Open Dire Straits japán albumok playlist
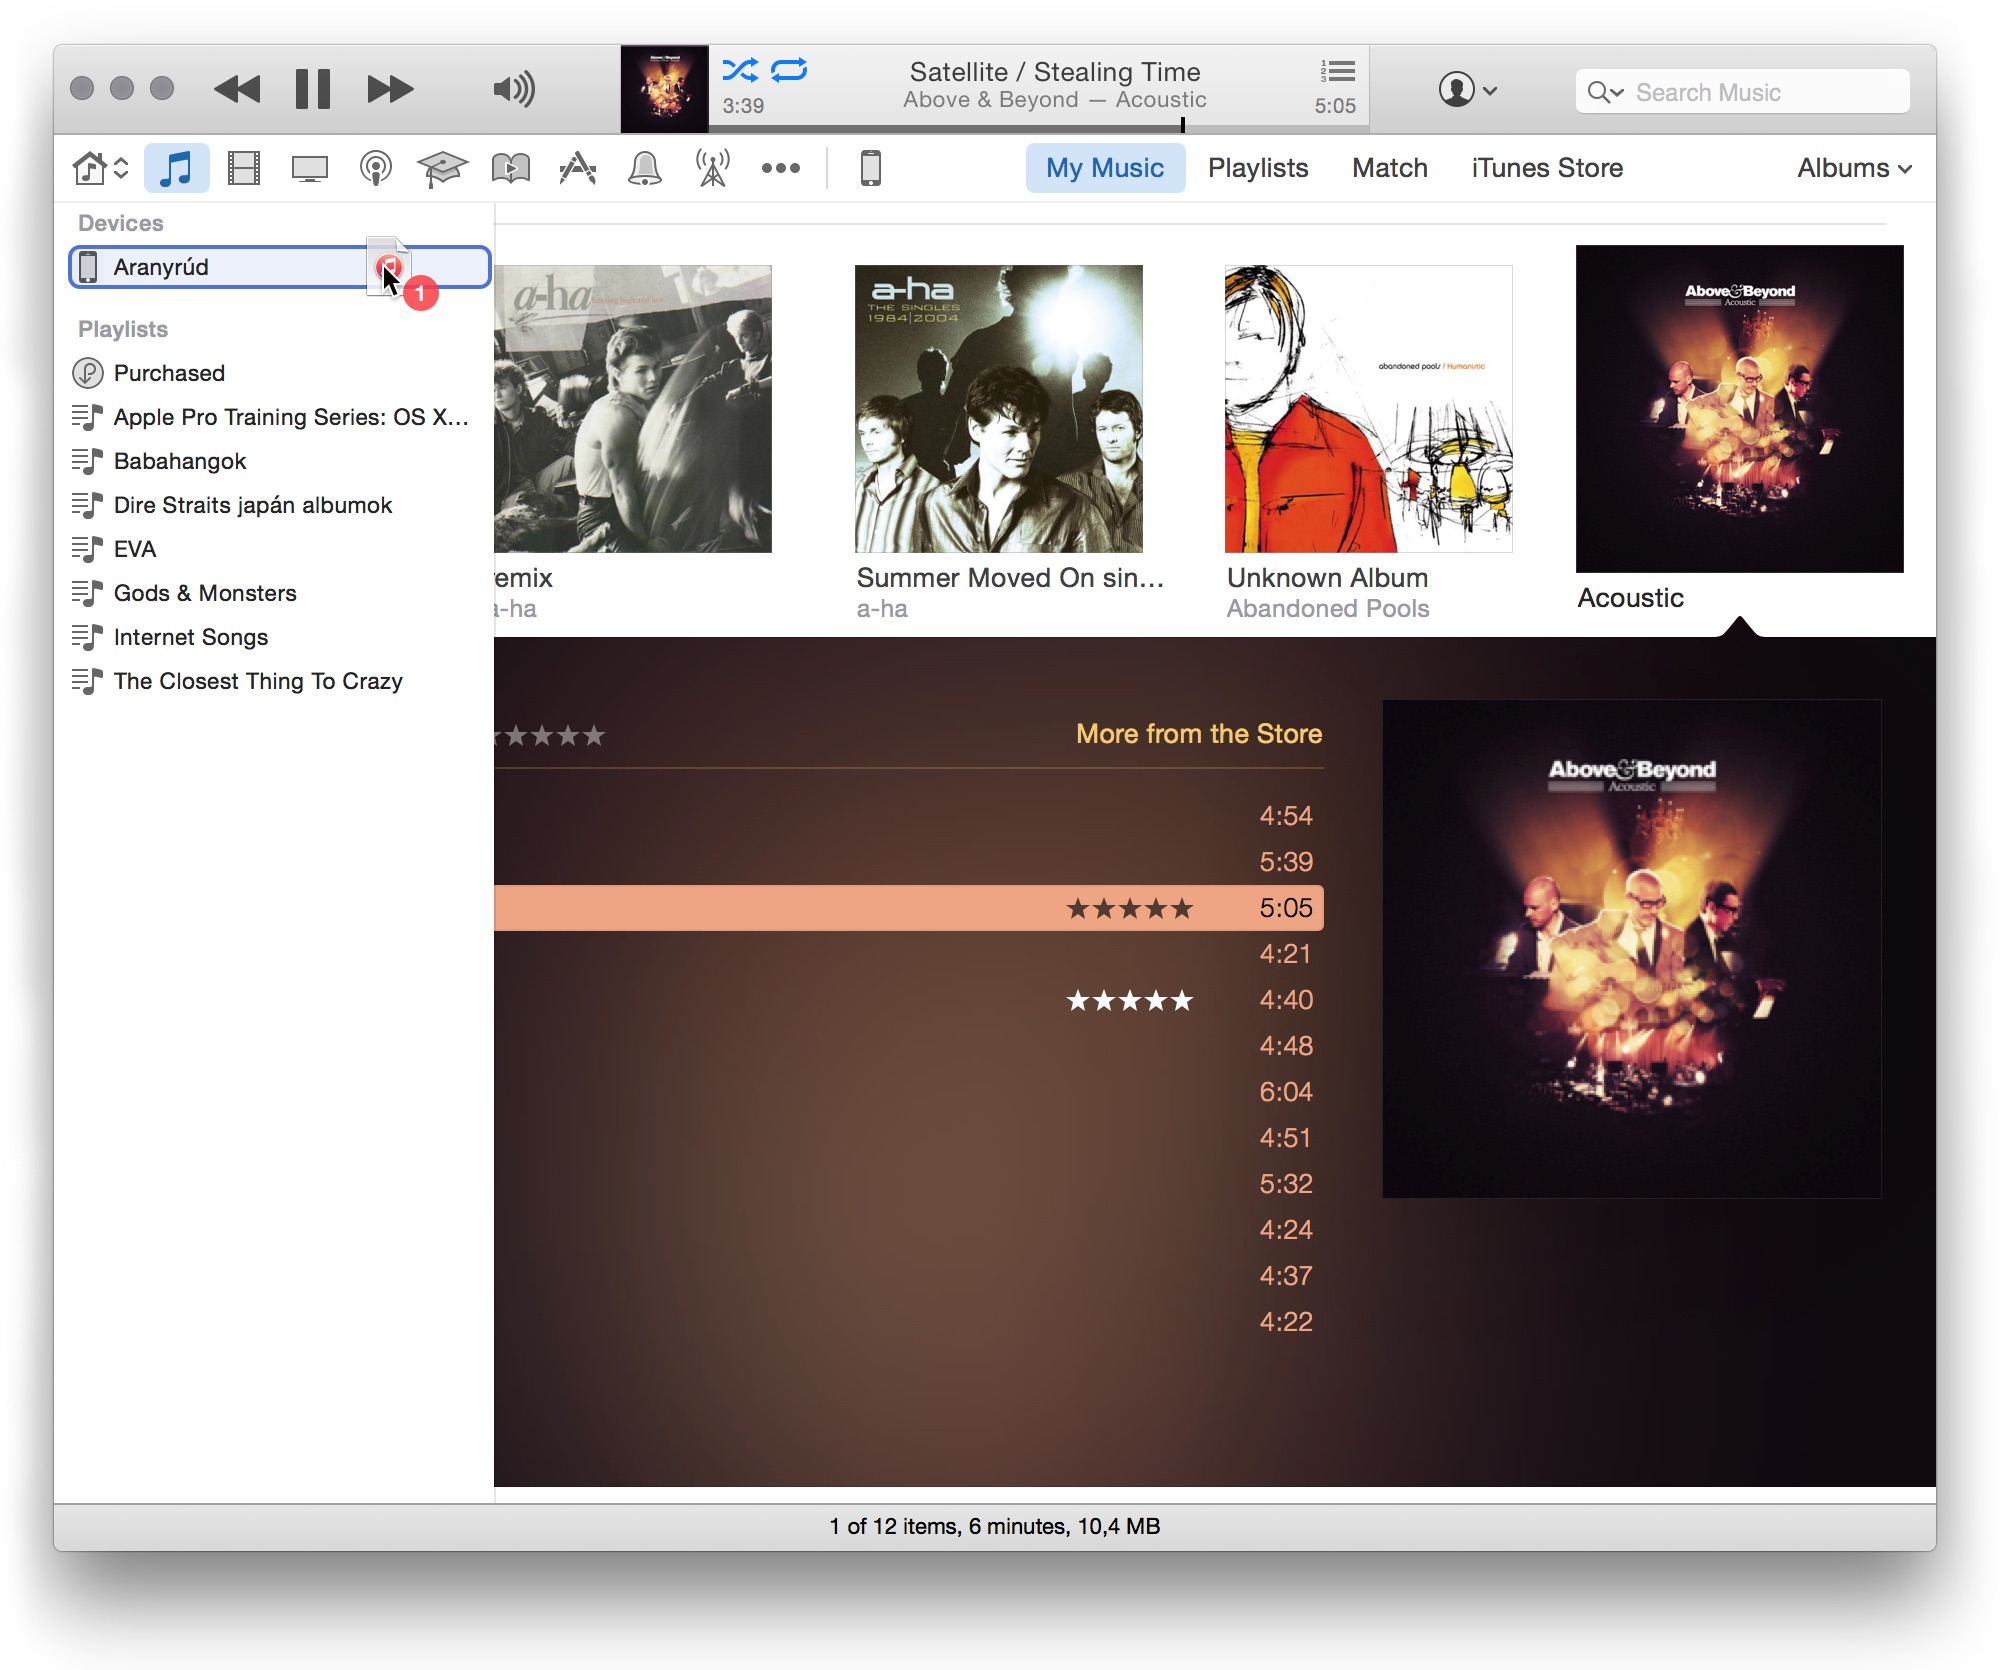The height and width of the screenshot is (1670, 2000). (272, 505)
